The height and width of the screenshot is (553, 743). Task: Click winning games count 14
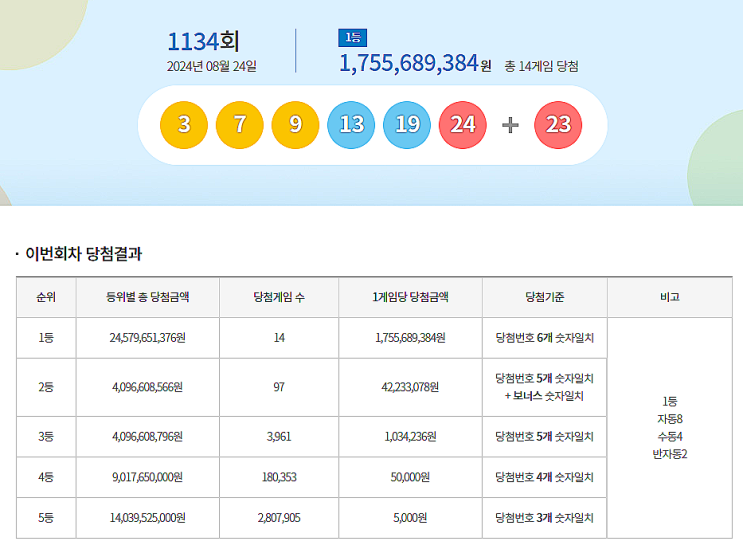tap(279, 338)
